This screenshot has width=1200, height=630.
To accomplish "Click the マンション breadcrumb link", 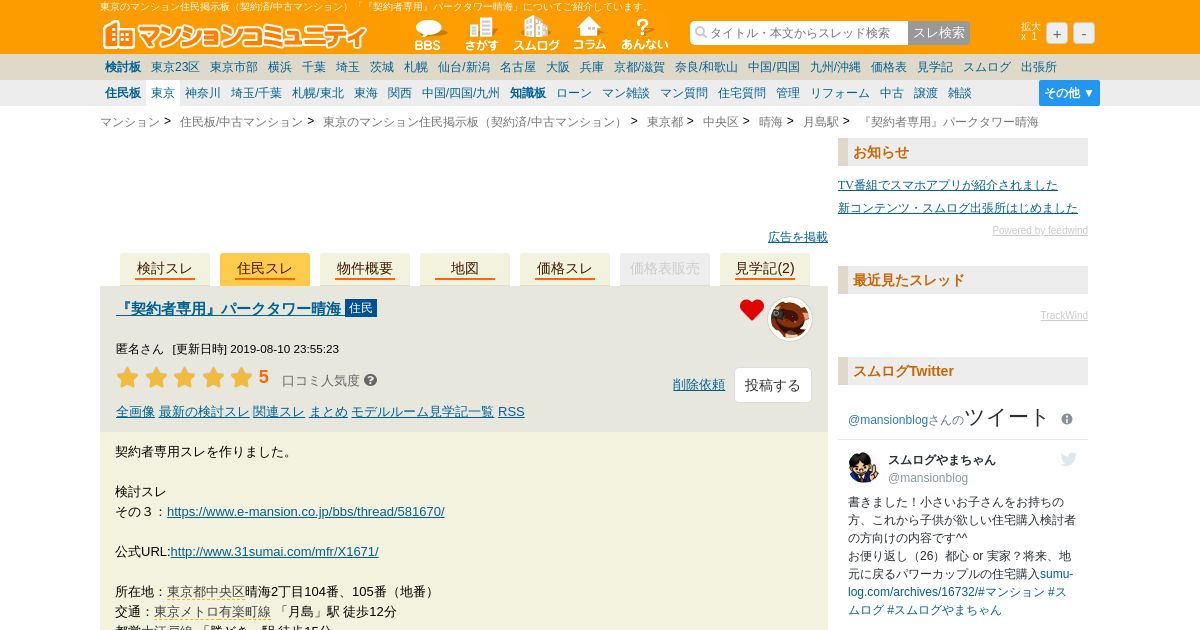I will pos(130,122).
